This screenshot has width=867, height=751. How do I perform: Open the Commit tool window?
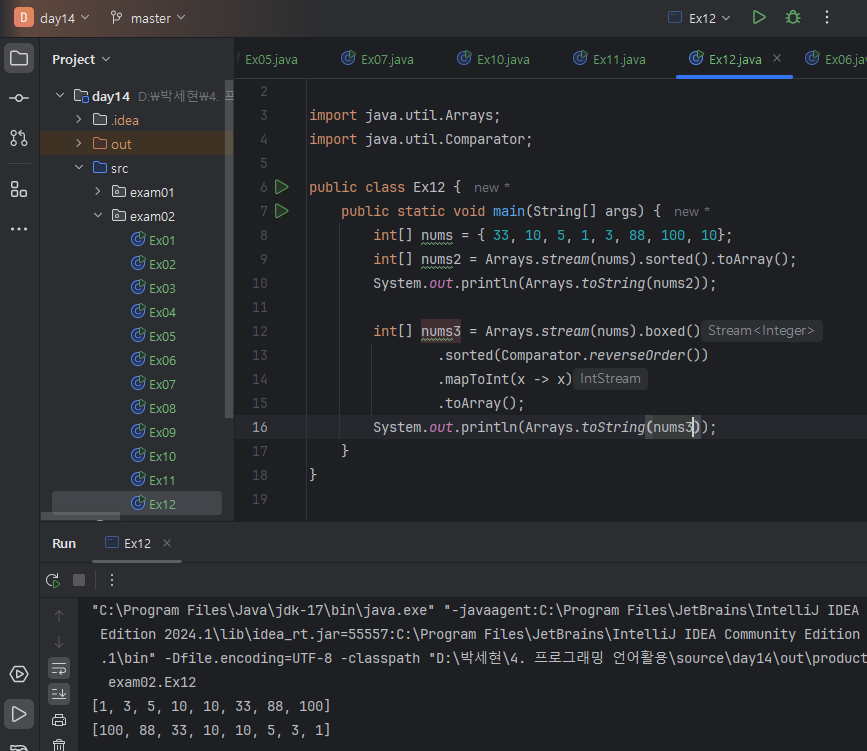[19, 98]
